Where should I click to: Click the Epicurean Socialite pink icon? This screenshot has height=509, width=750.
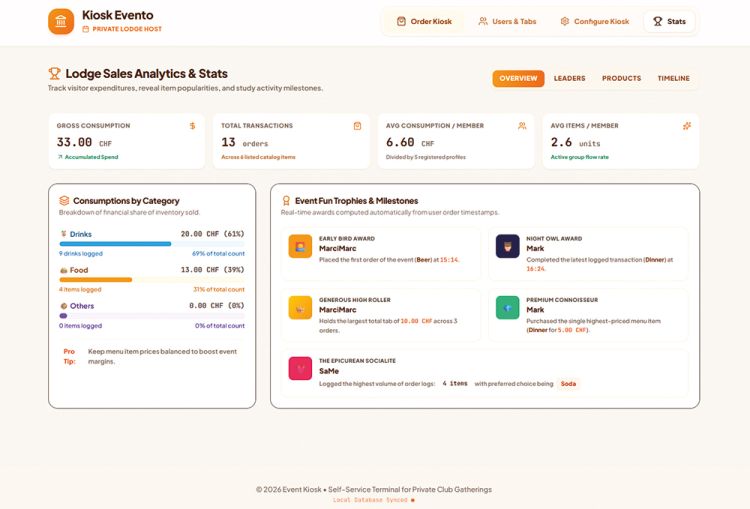tap(300, 368)
